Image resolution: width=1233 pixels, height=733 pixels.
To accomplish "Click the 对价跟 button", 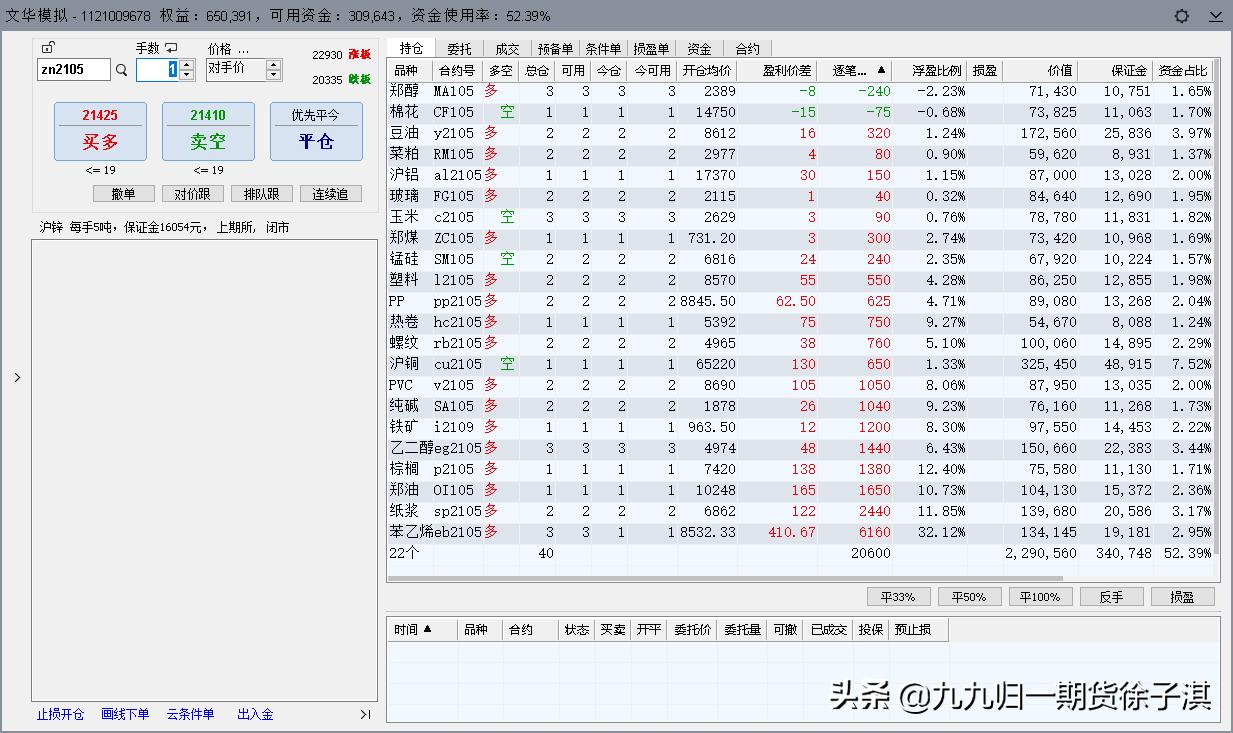I will [x=192, y=194].
